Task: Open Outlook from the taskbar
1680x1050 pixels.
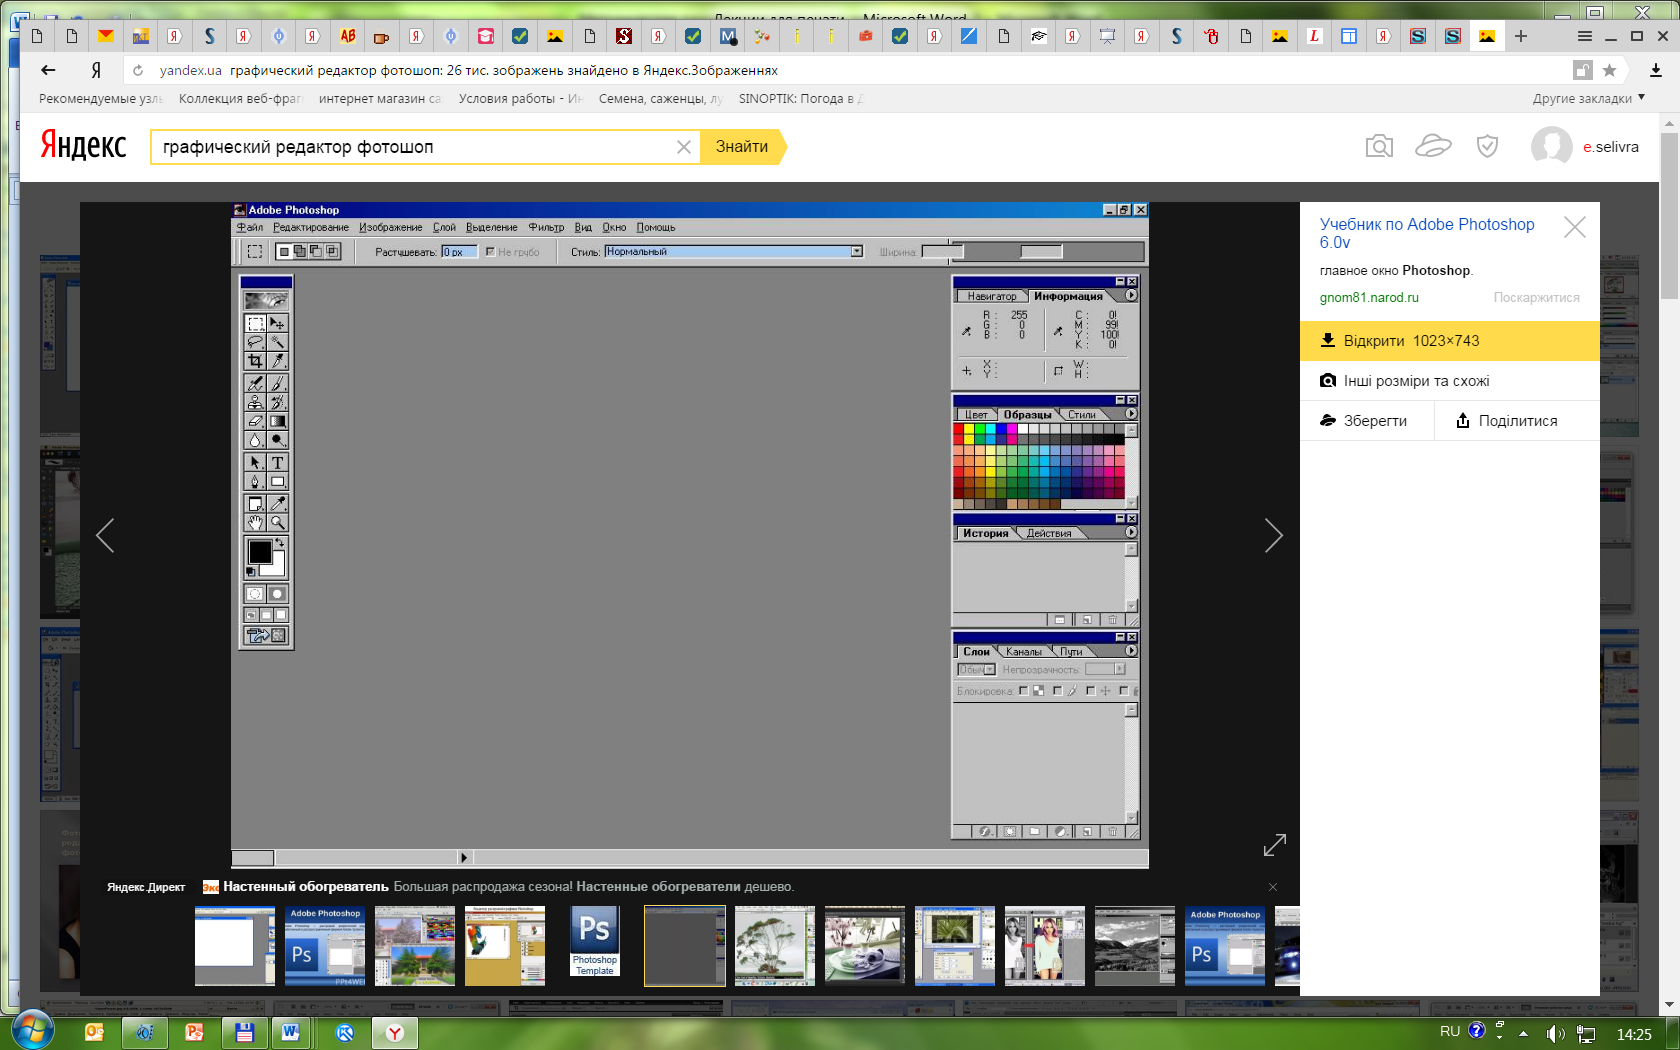Action: [94, 1032]
